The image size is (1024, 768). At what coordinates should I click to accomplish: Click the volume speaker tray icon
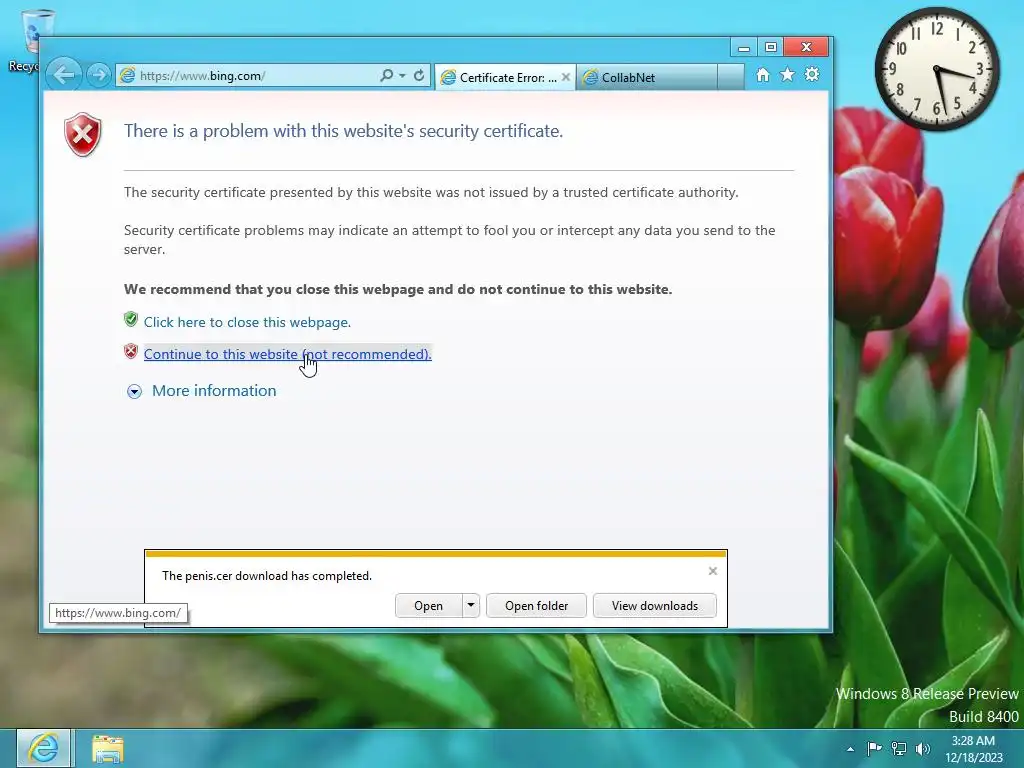[x=922, y=748]
